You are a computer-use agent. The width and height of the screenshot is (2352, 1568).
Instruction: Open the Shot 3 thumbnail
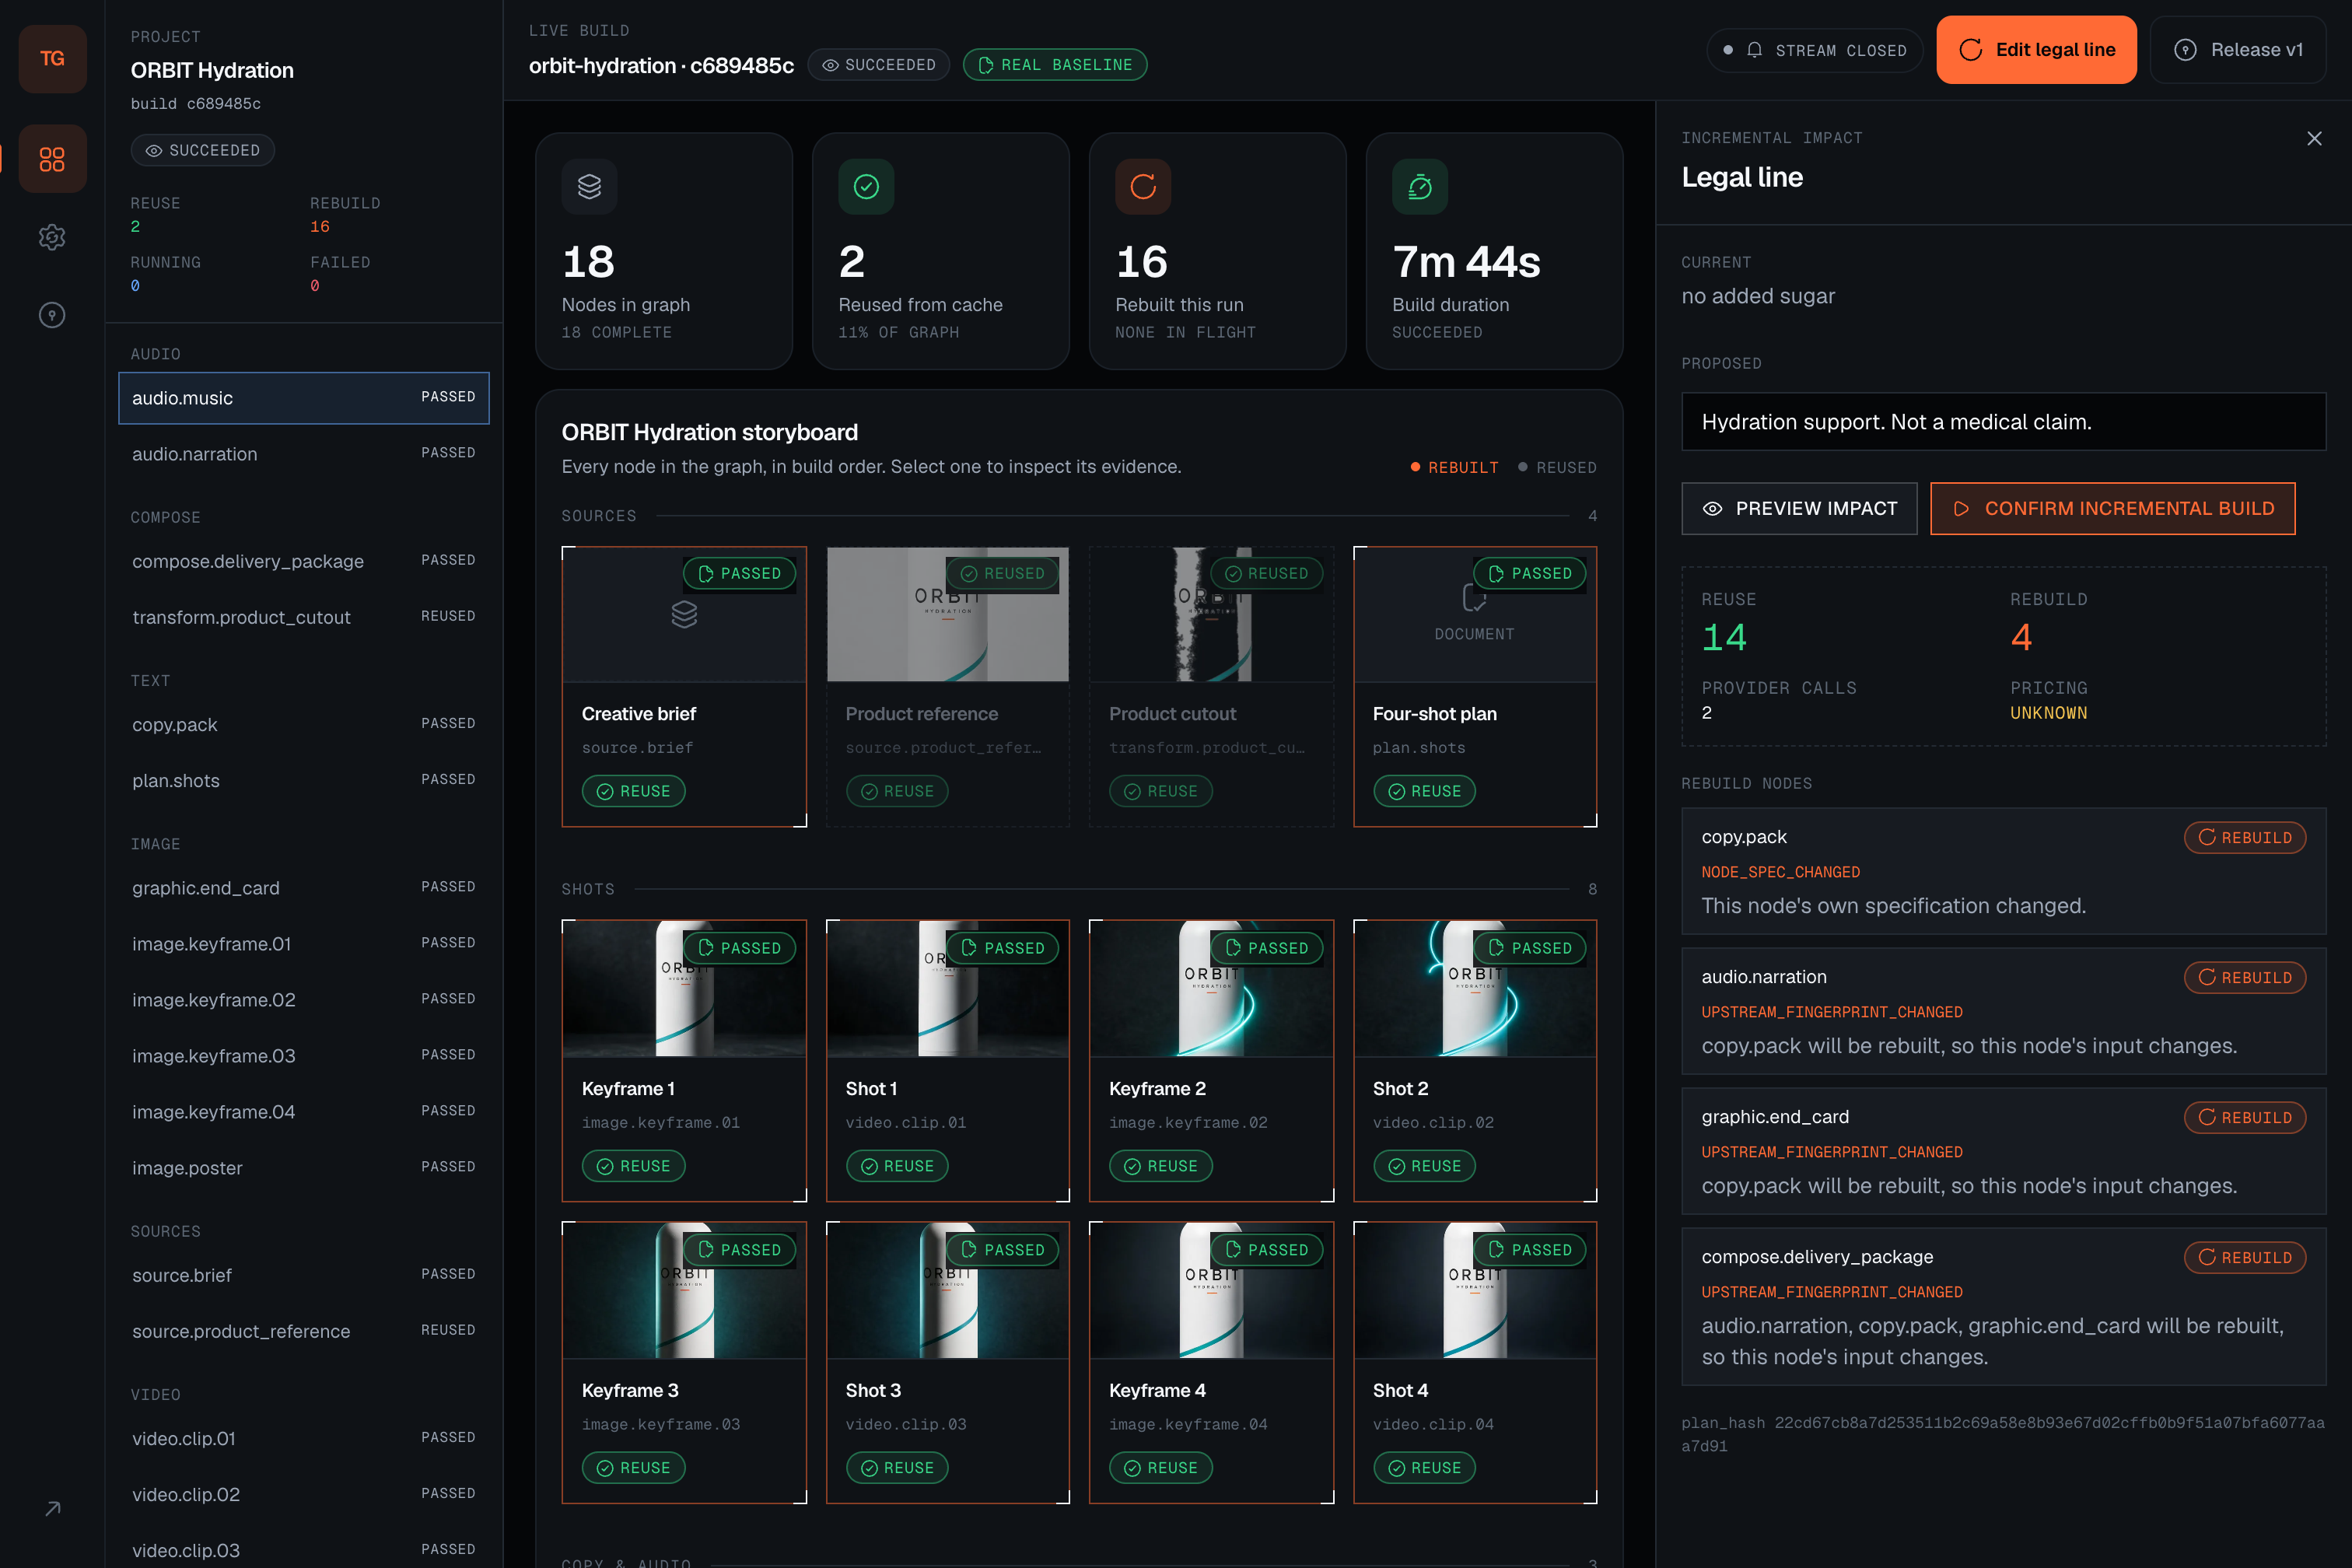[x=947, y=1291]
